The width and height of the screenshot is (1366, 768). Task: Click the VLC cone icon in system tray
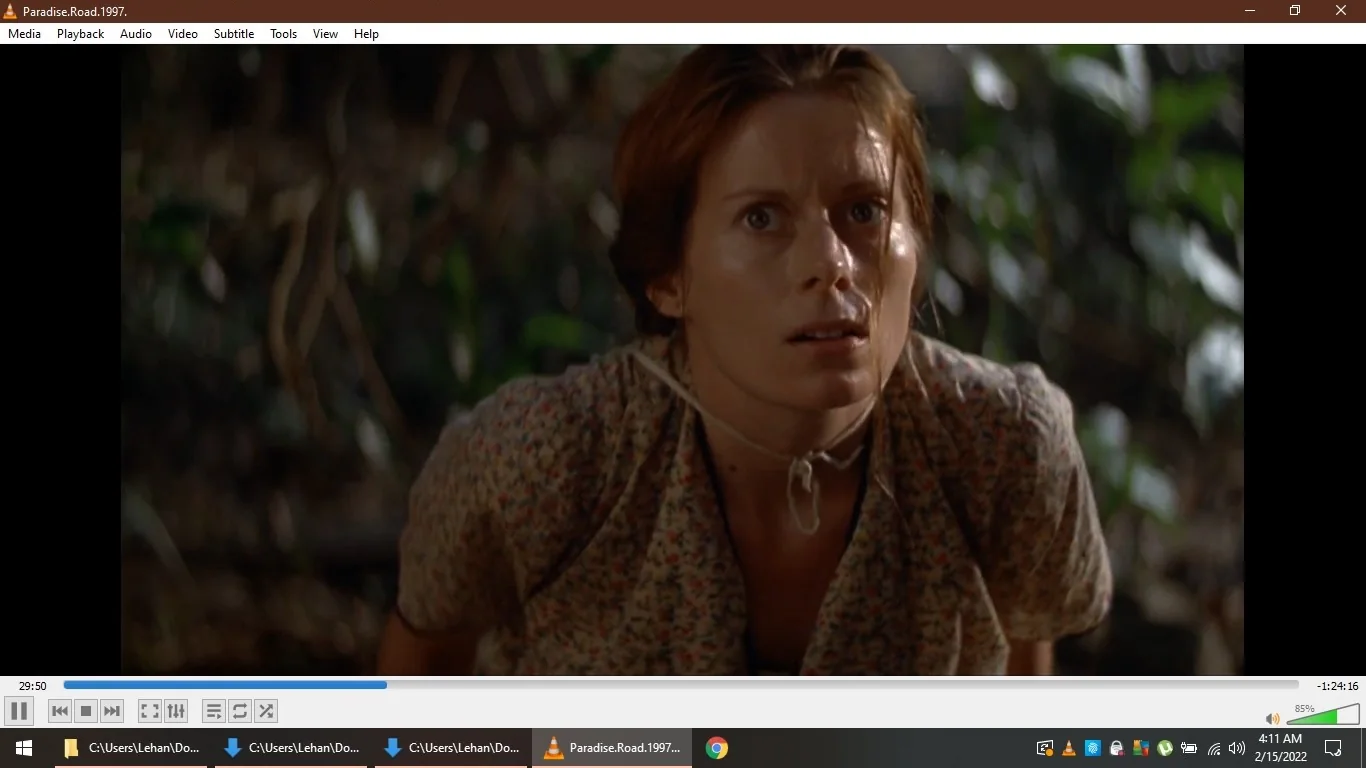(1069, 748)
